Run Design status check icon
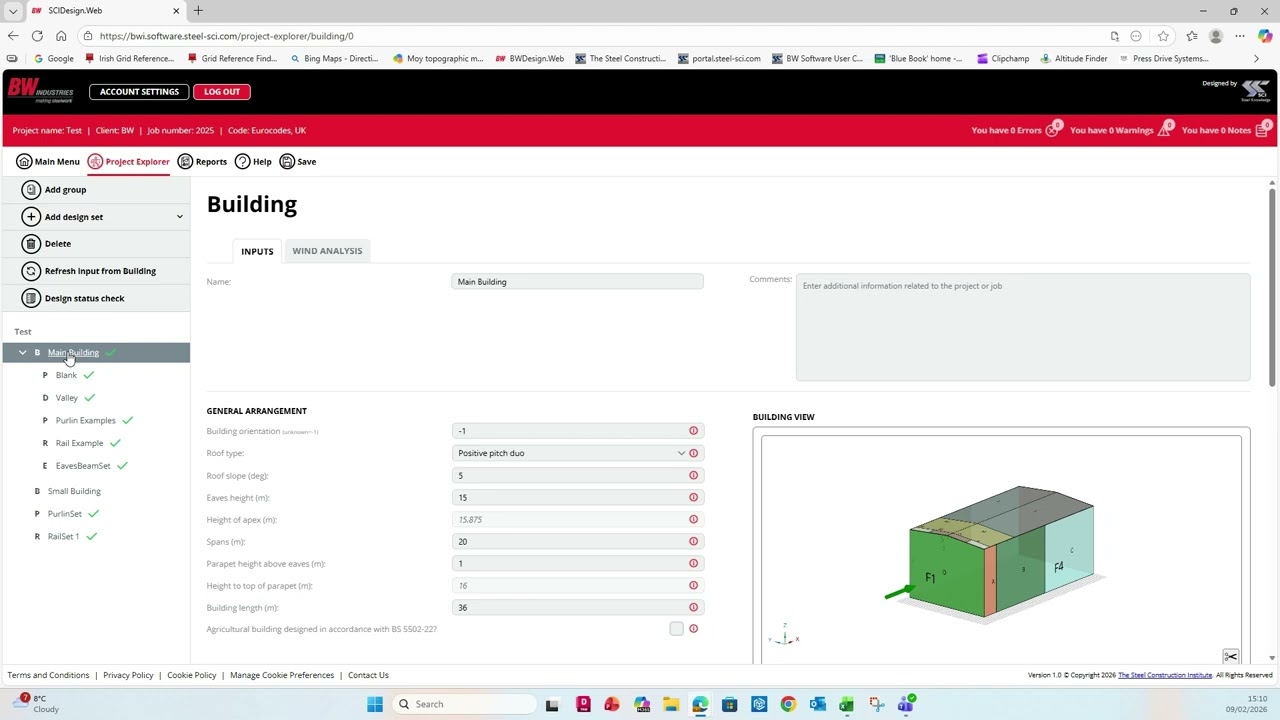 click(x=31, y=298)
